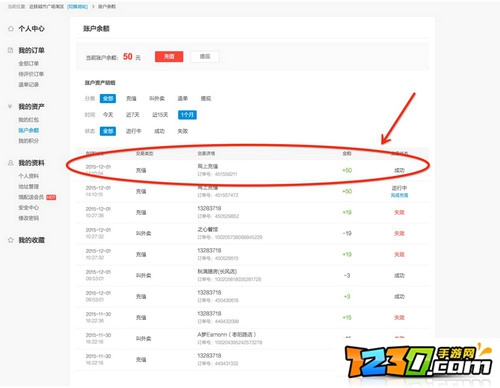Viewport: 500px width, 388px height.
Task: Filter the 状态 status row by 进行中
Action: [x=134, y=131]
